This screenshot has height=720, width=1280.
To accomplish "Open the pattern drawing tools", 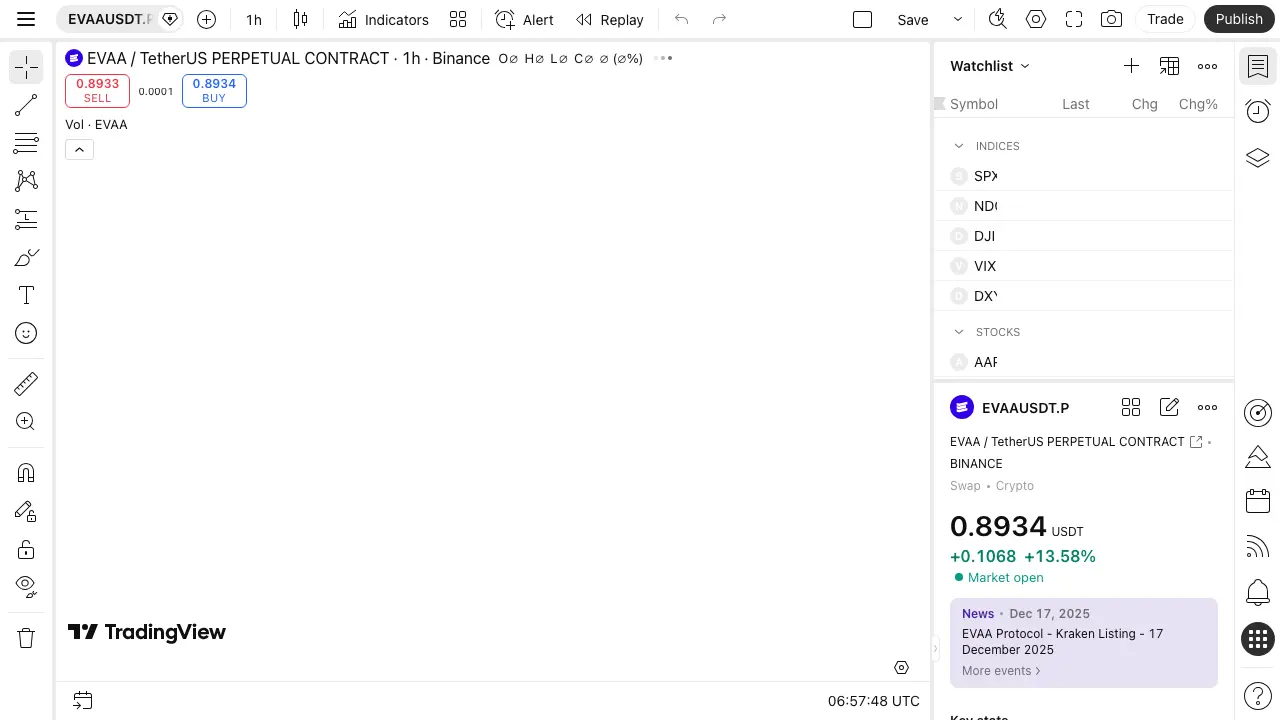I will point(26,181).
